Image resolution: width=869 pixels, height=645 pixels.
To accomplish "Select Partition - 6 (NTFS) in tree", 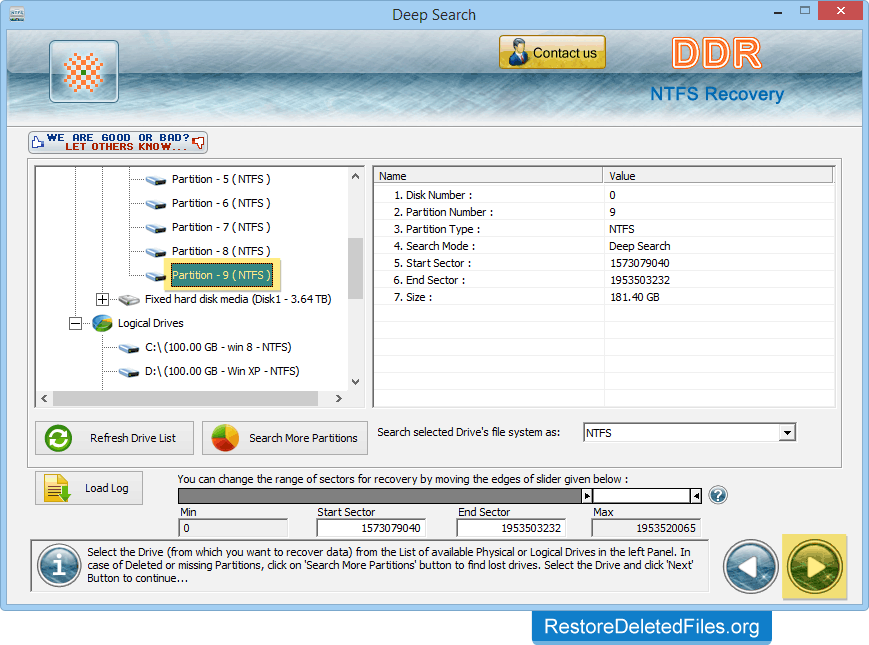I will 221,203.
